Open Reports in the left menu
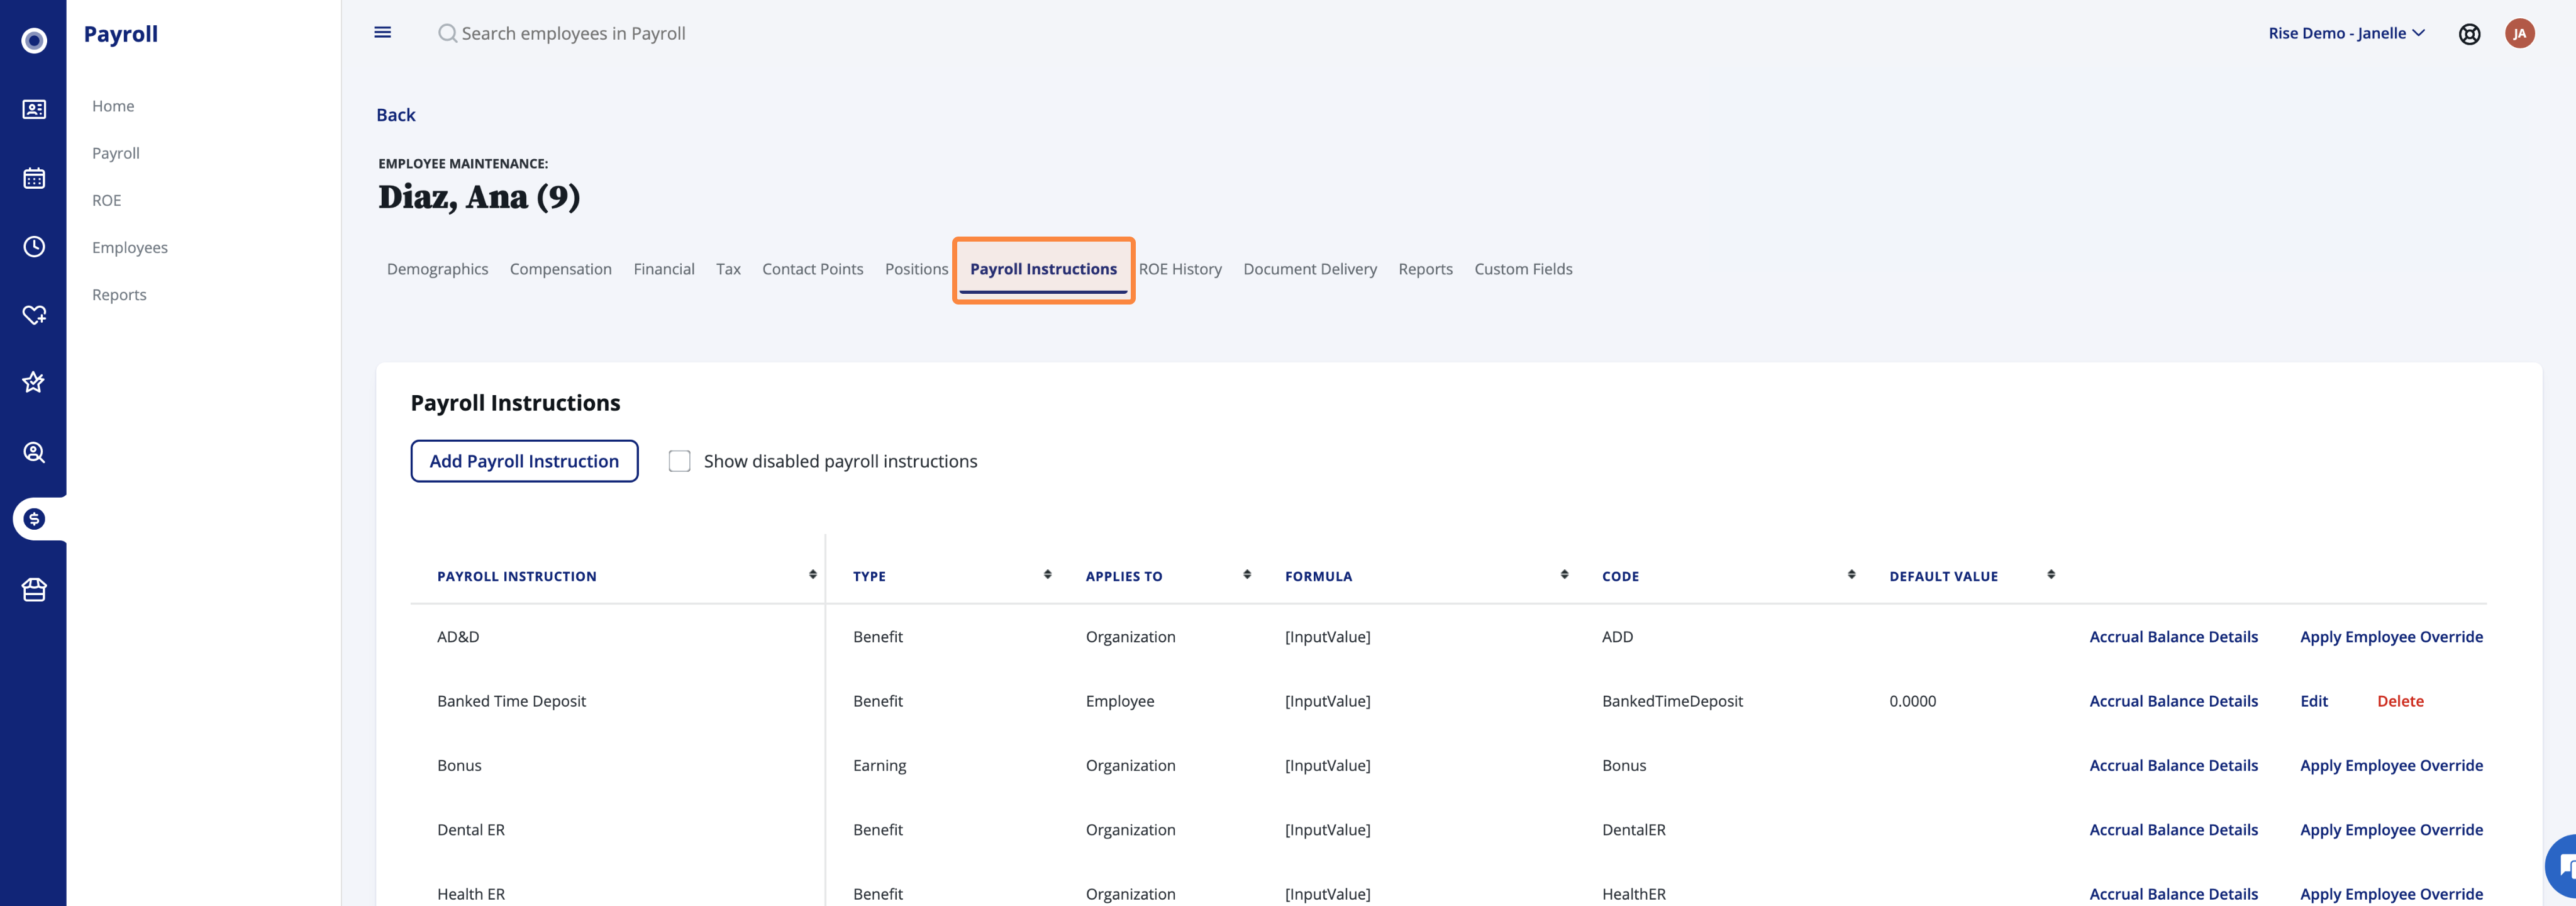Image resolution: width=2576 pixels, height=906 pixels. coord(119,294)
